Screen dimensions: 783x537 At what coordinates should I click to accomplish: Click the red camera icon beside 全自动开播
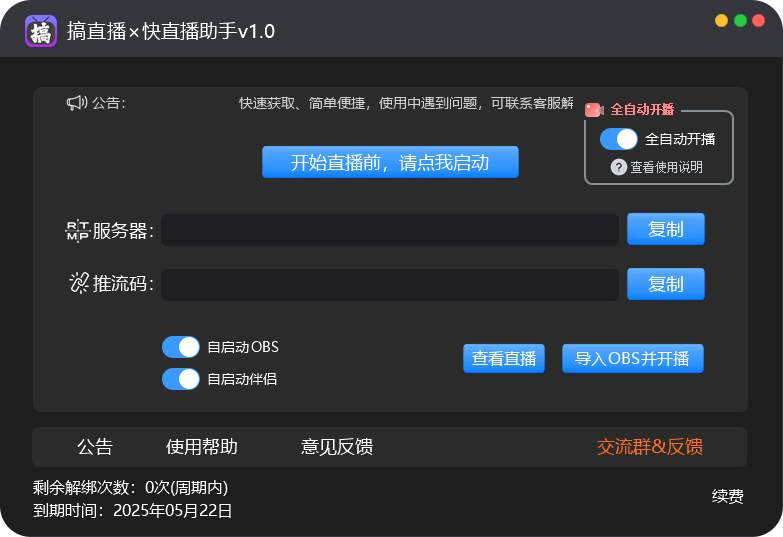(x=594, y=110)
